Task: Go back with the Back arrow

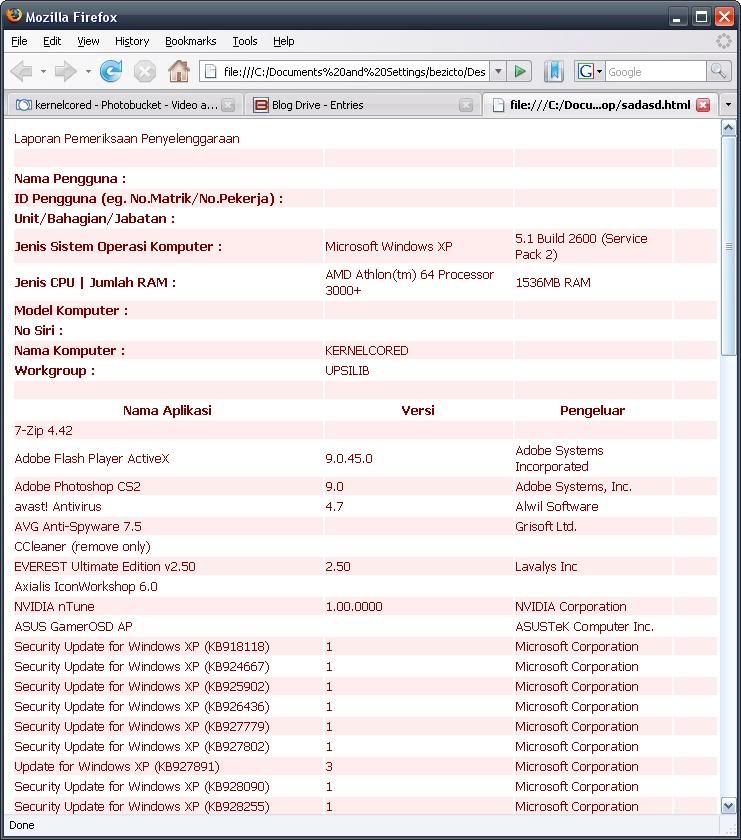Action: pos(22,71)
